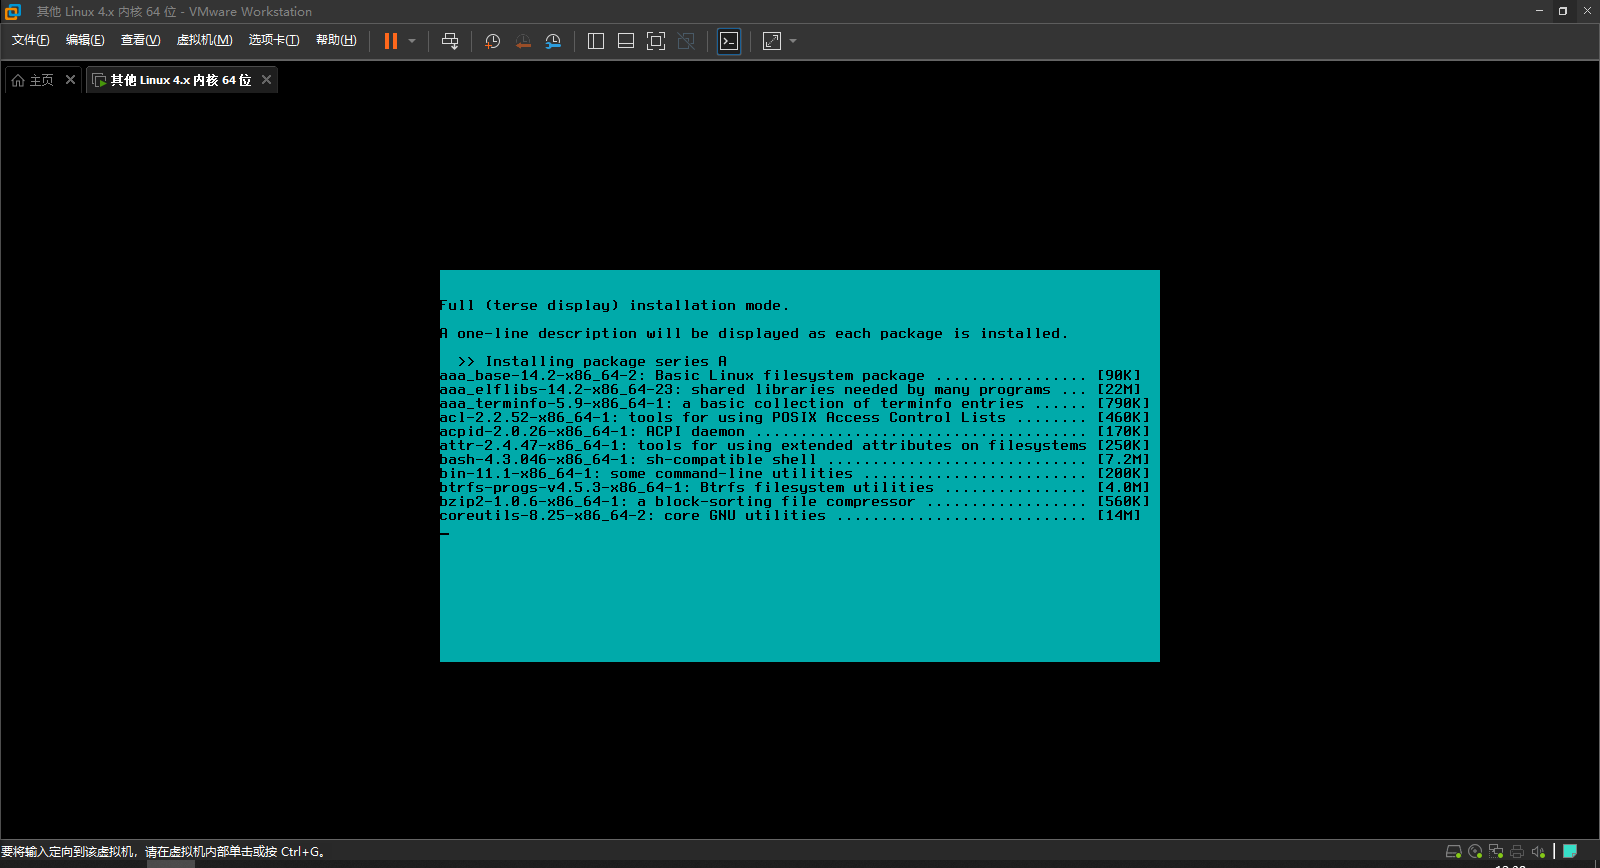1600x868 pixels.
Task: Toggle the library sidebar panel
Action: coord(596,41)
